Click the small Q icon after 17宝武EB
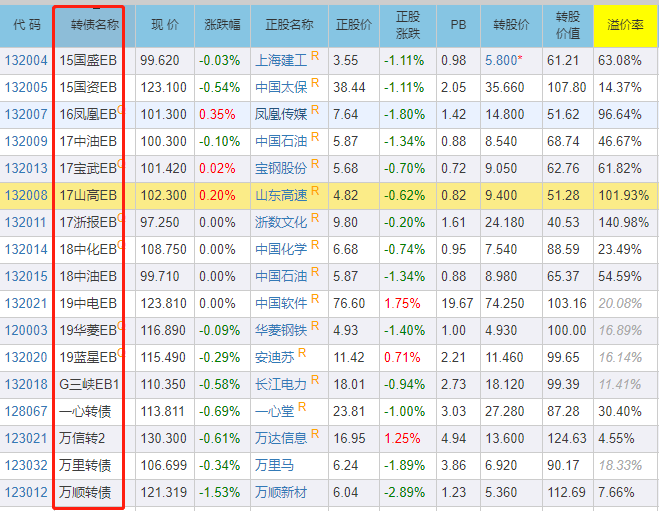659x511 pixels. [x=121, y=163]
